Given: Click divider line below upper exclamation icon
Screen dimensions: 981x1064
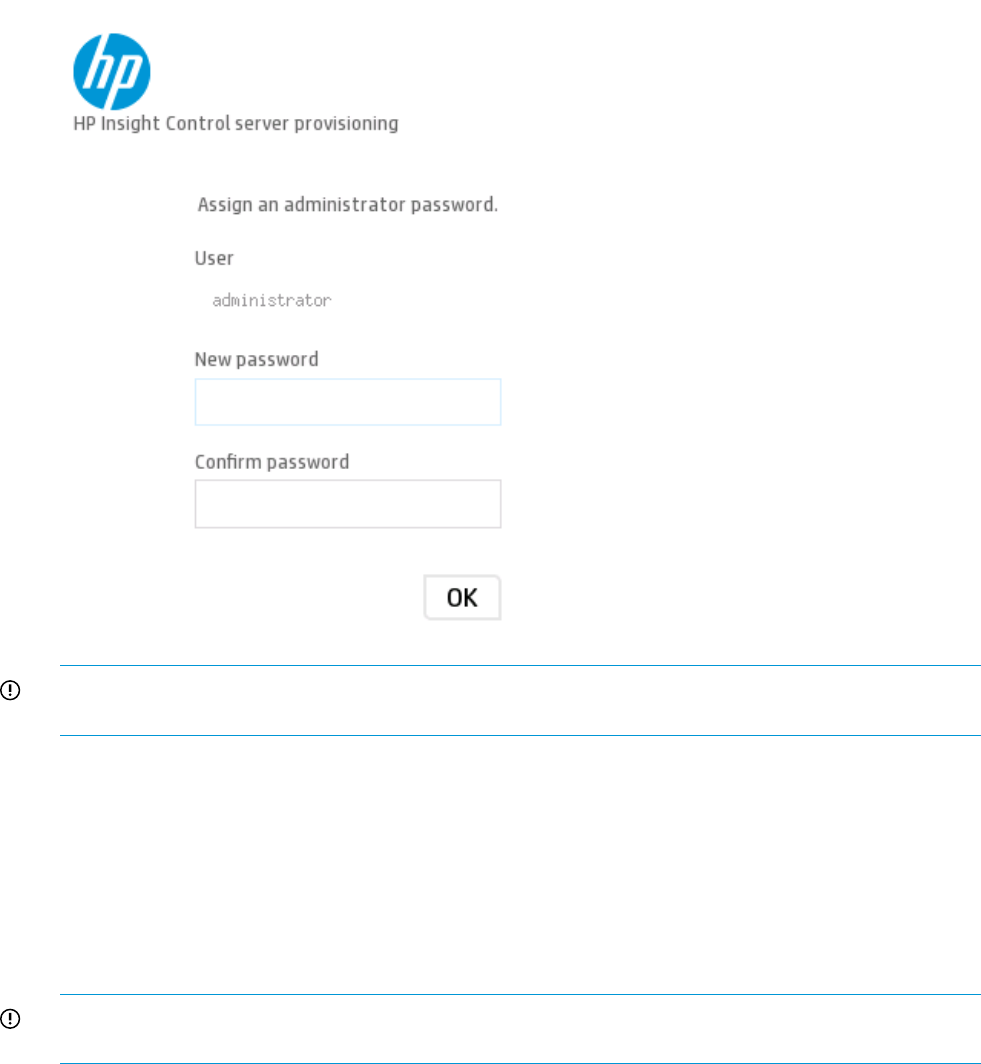Looking at the screenshot, I should tap(520, 736).
